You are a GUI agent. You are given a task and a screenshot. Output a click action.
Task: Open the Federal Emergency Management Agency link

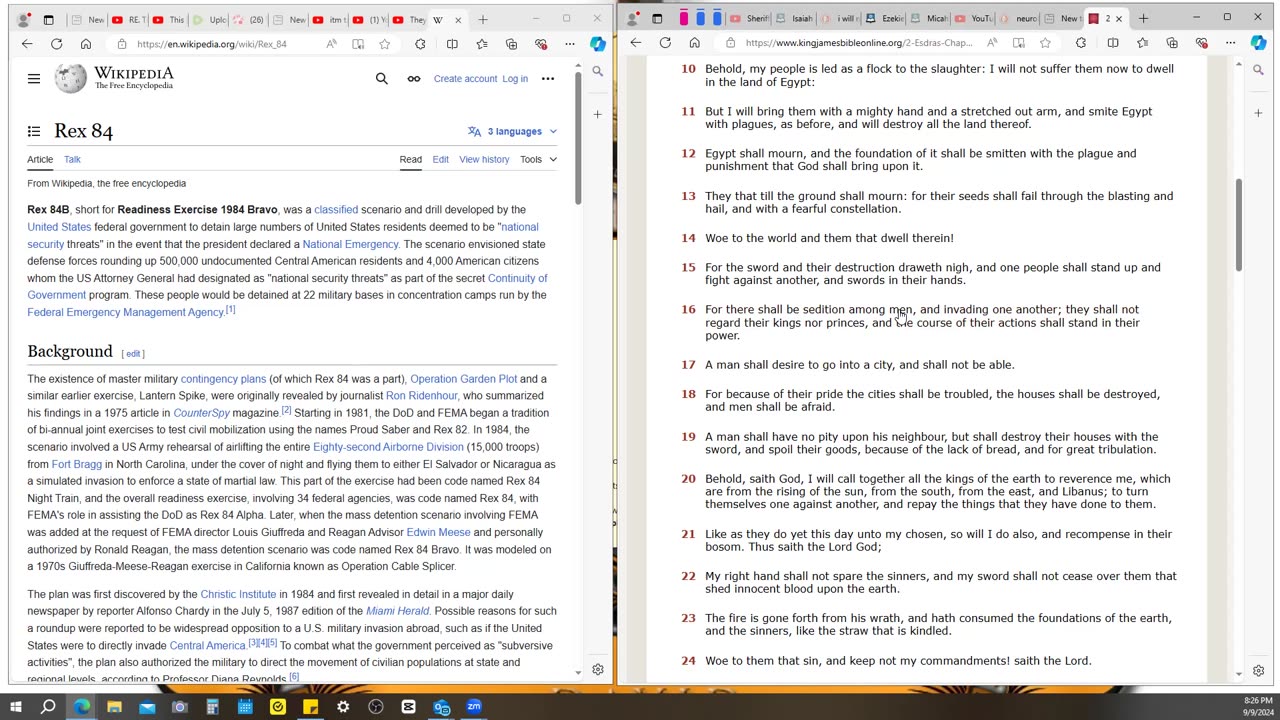click(125, 312)
